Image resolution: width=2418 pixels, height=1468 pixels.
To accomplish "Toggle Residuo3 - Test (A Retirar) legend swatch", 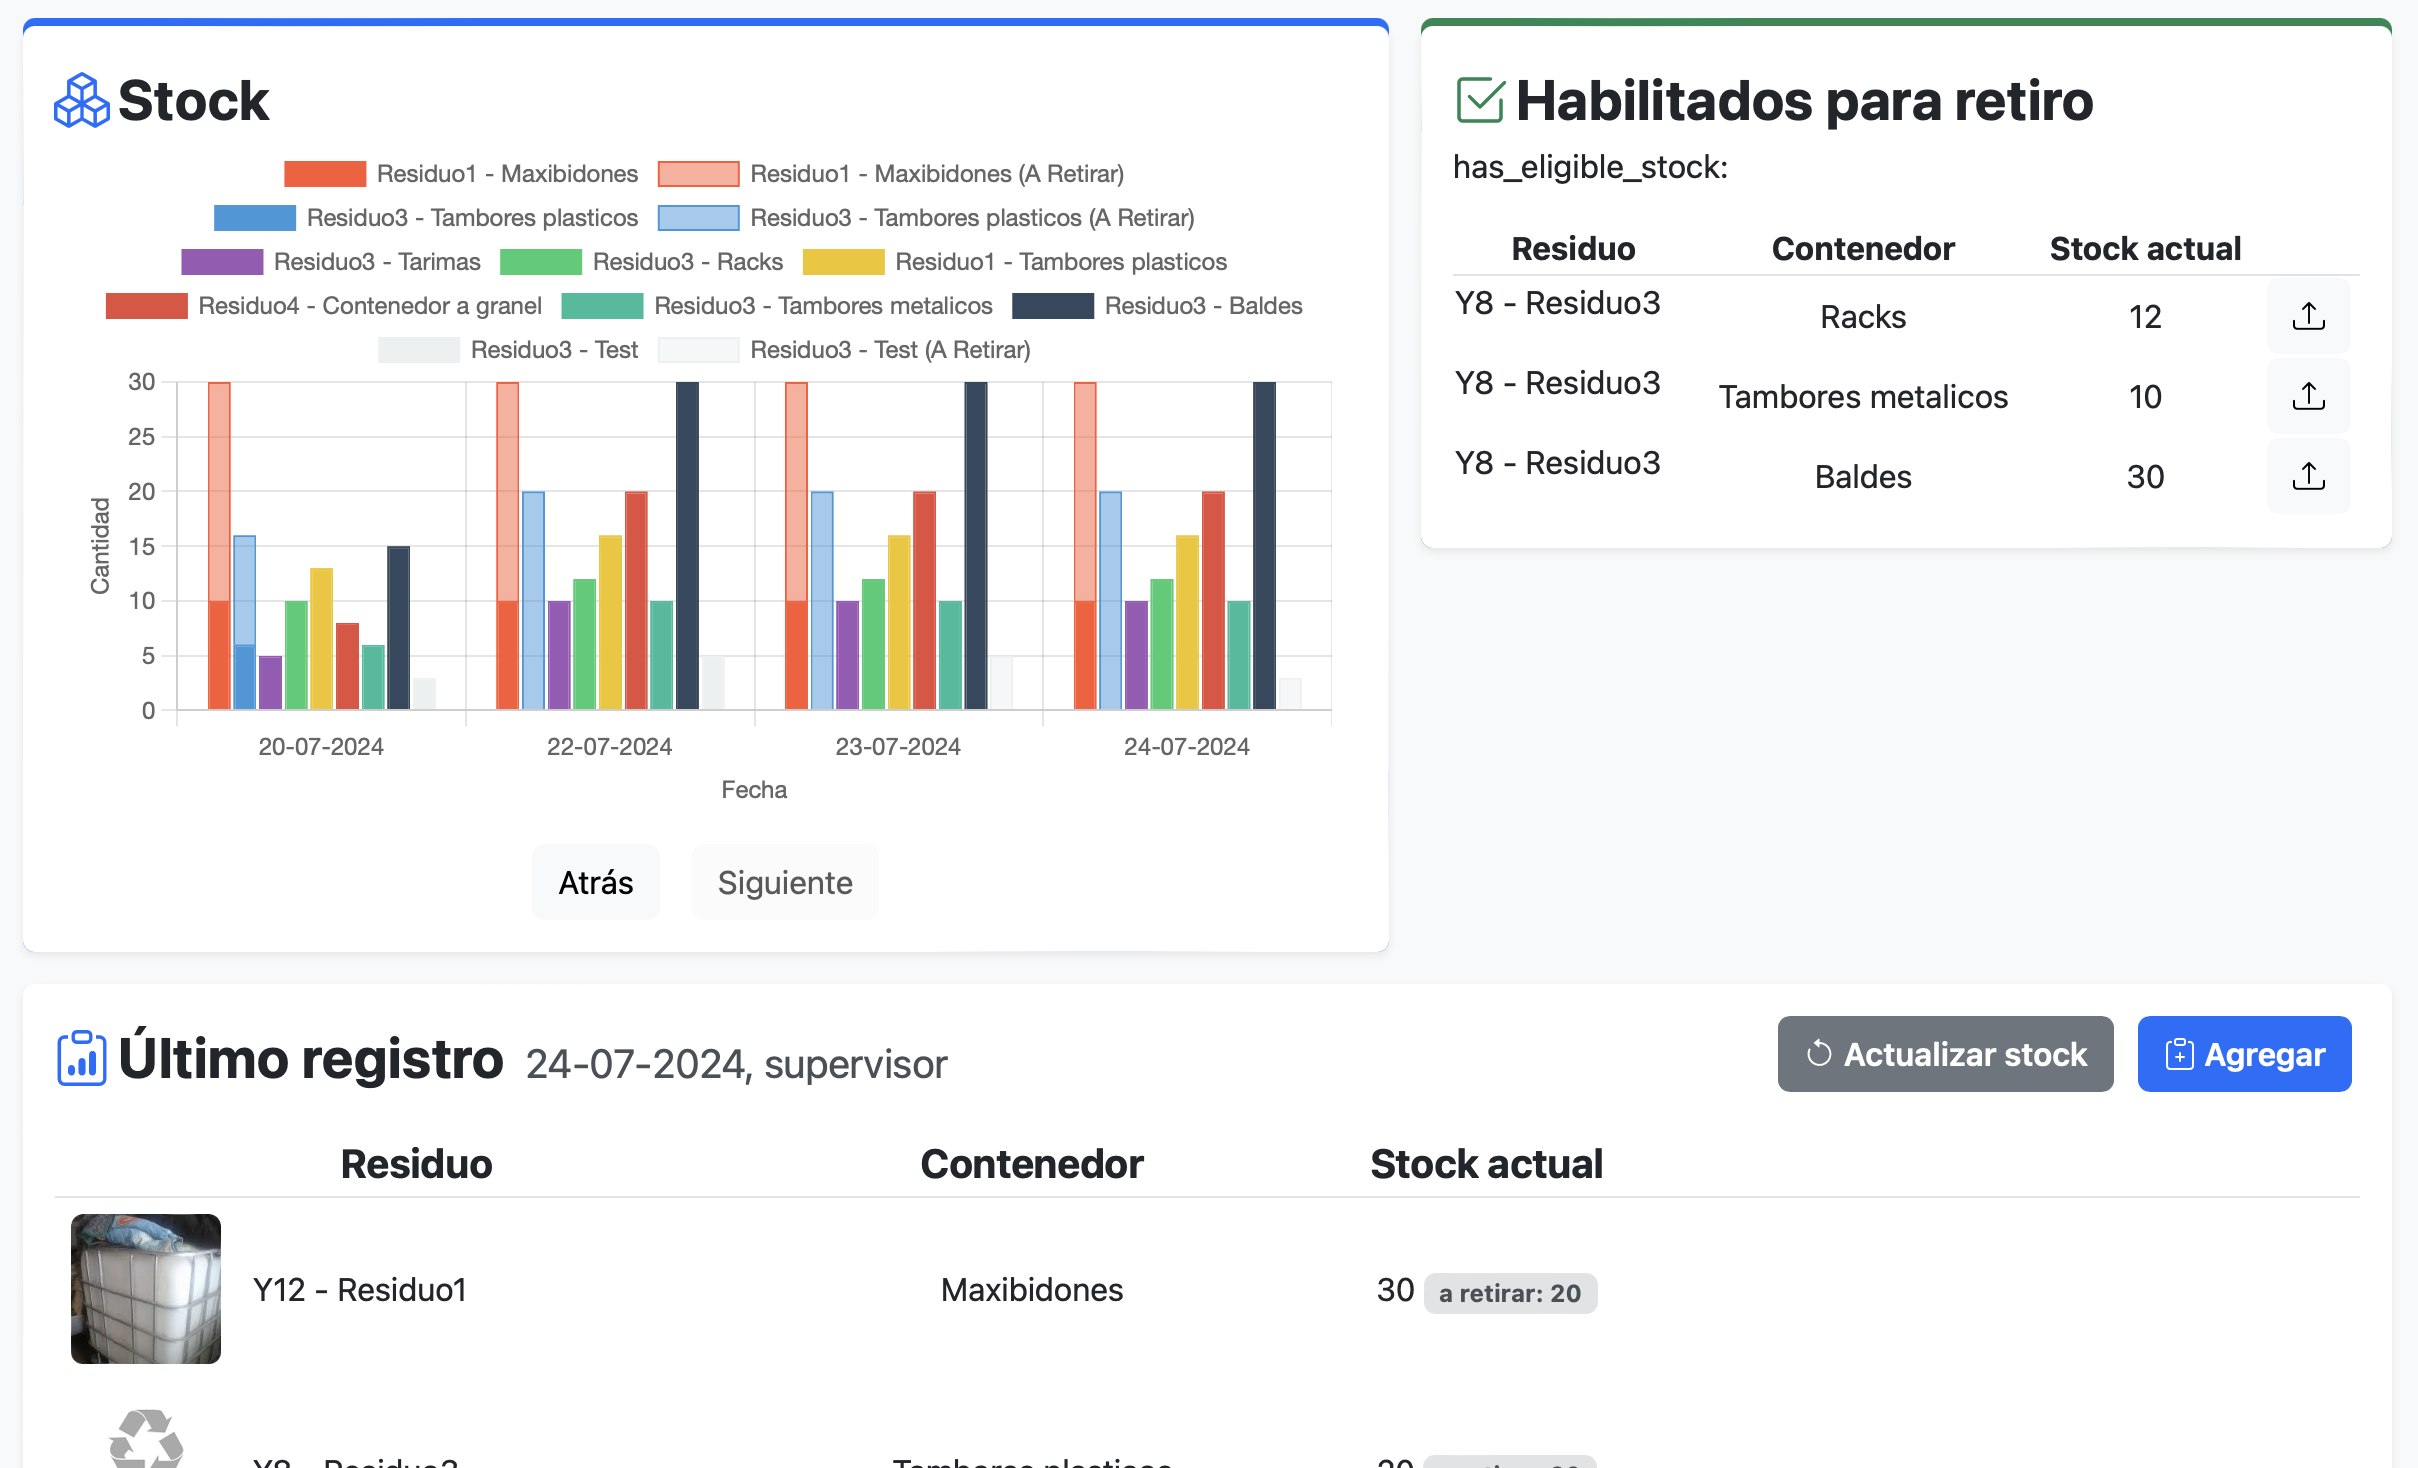I will point(698,350).
